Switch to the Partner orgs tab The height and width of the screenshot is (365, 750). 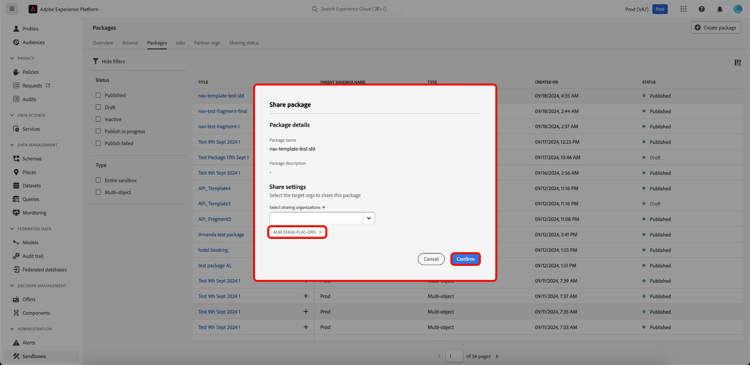pos(207,43)
